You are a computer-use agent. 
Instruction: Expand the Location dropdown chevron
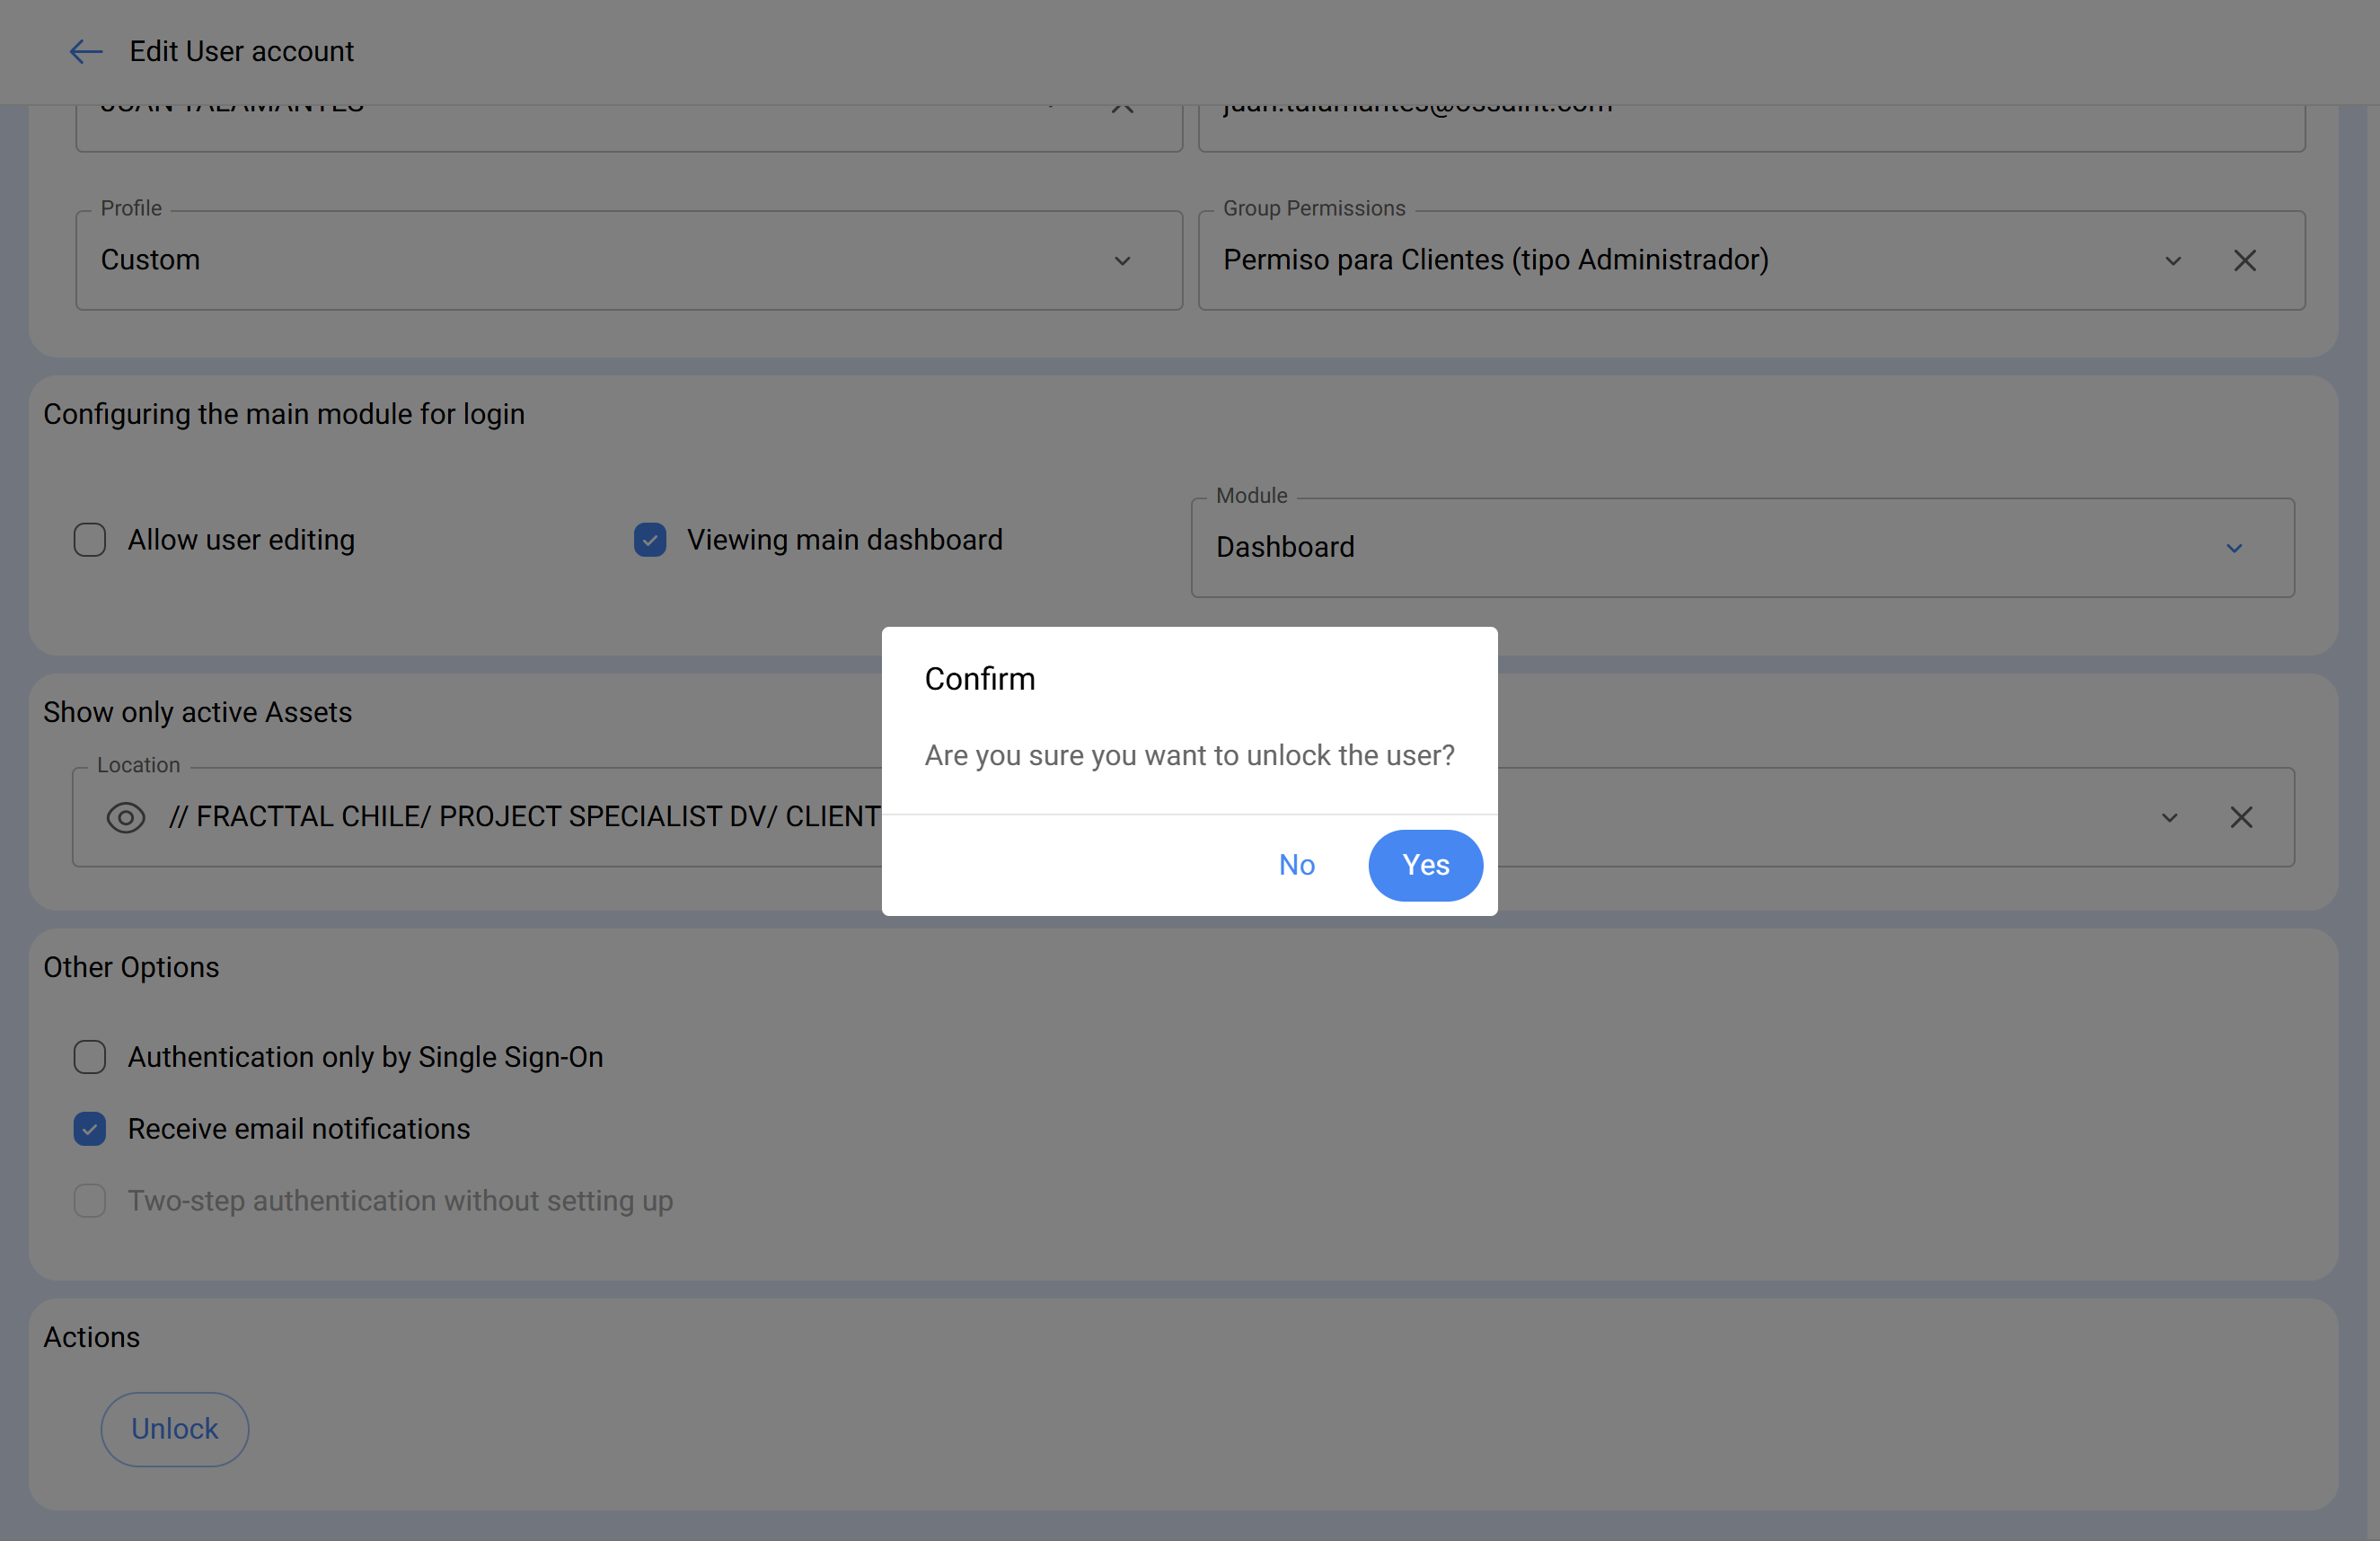2168,817
